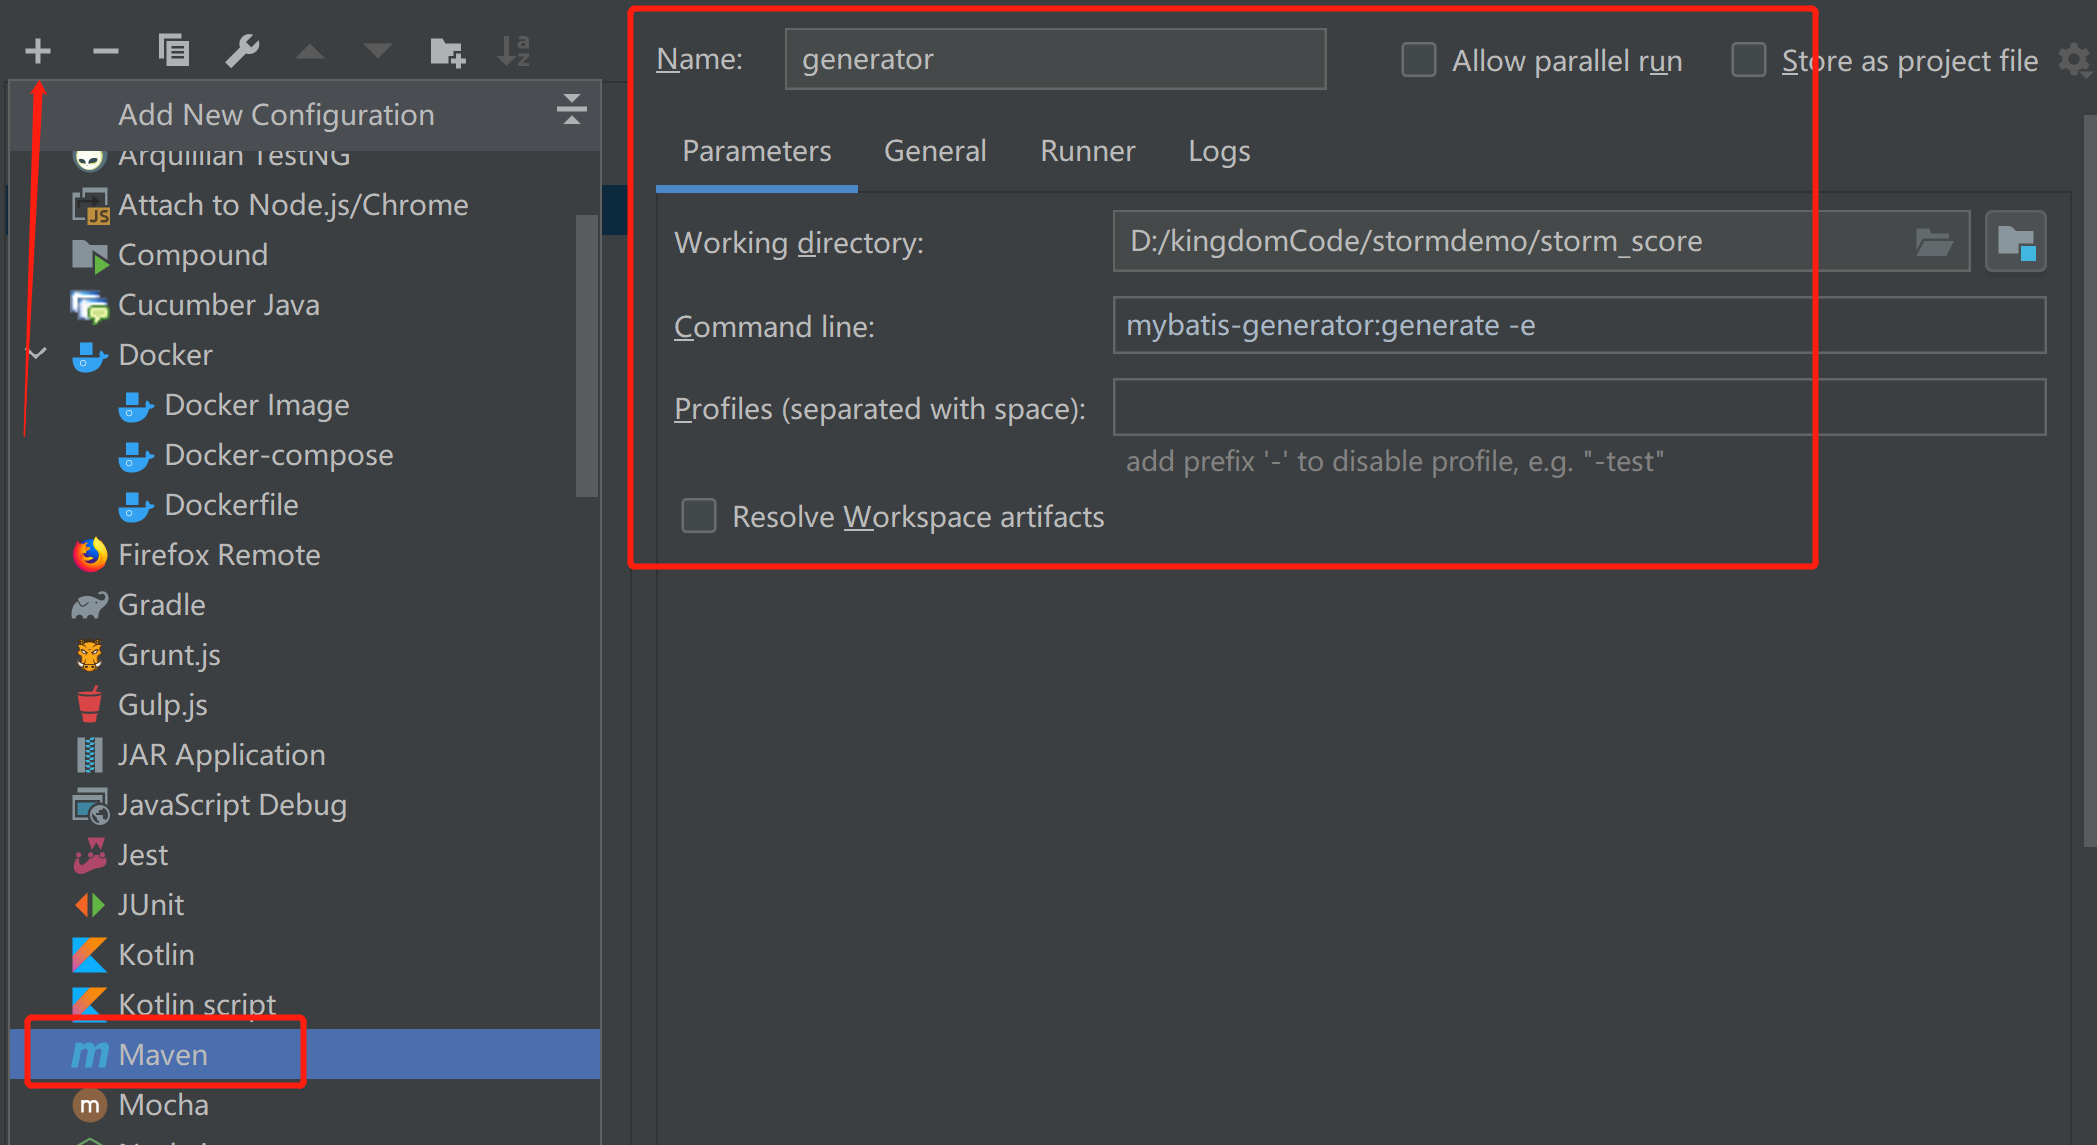Switch to the General tab
The height and width of the screenshot is (1145, 2097).
click(x=935, y=151)
